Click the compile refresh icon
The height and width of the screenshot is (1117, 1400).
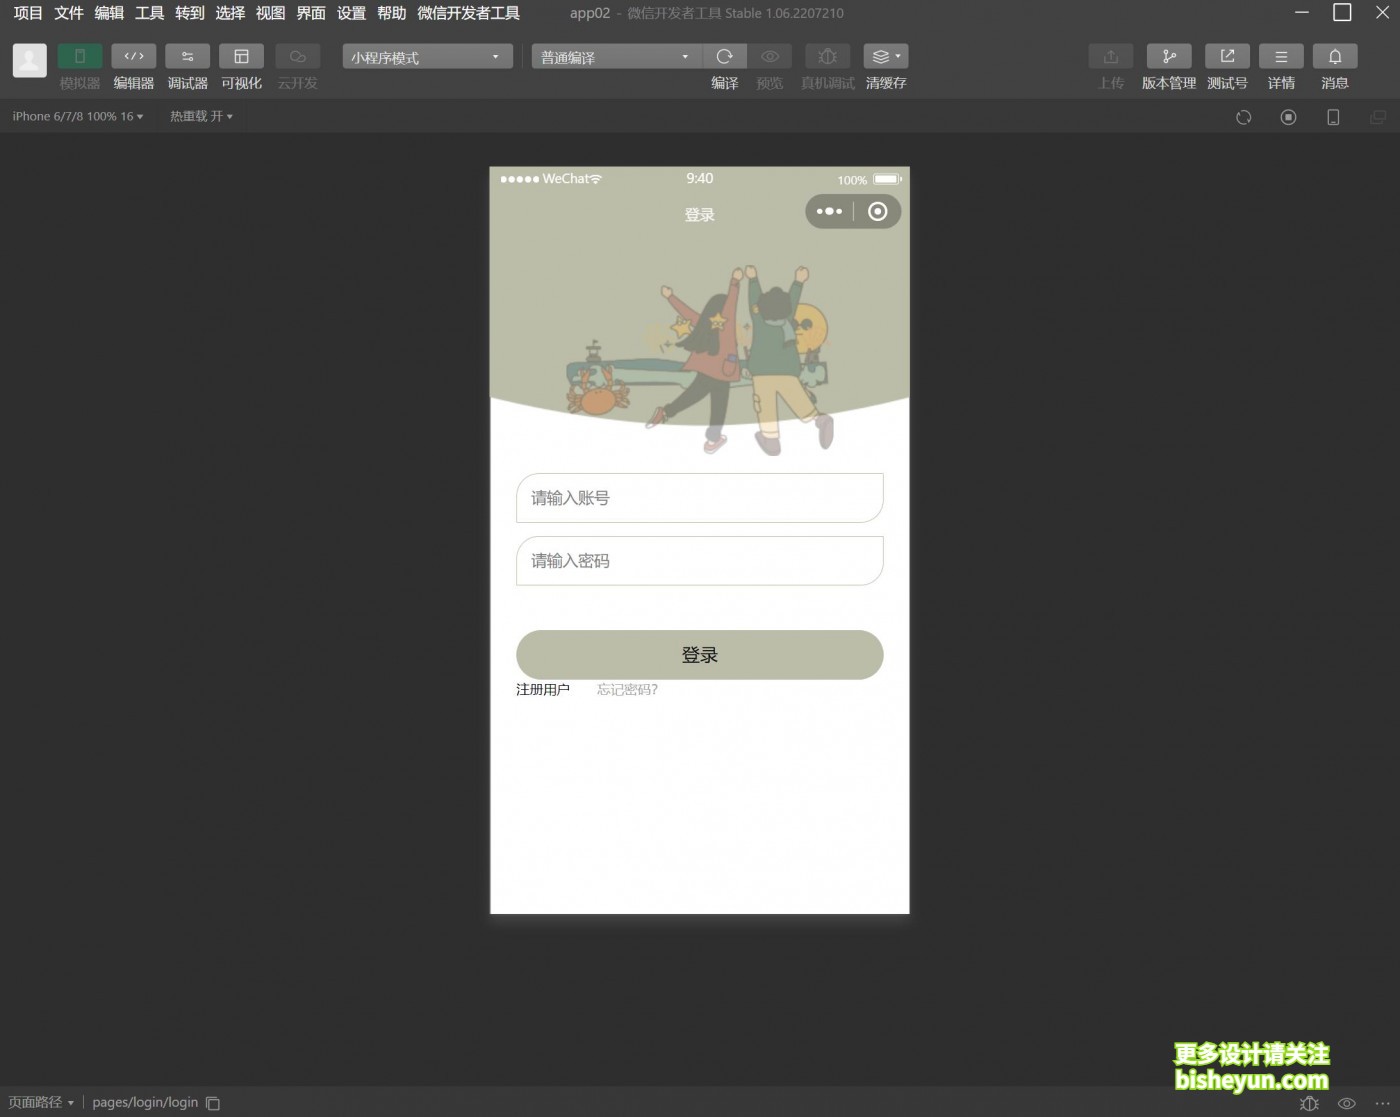(725, 57)
